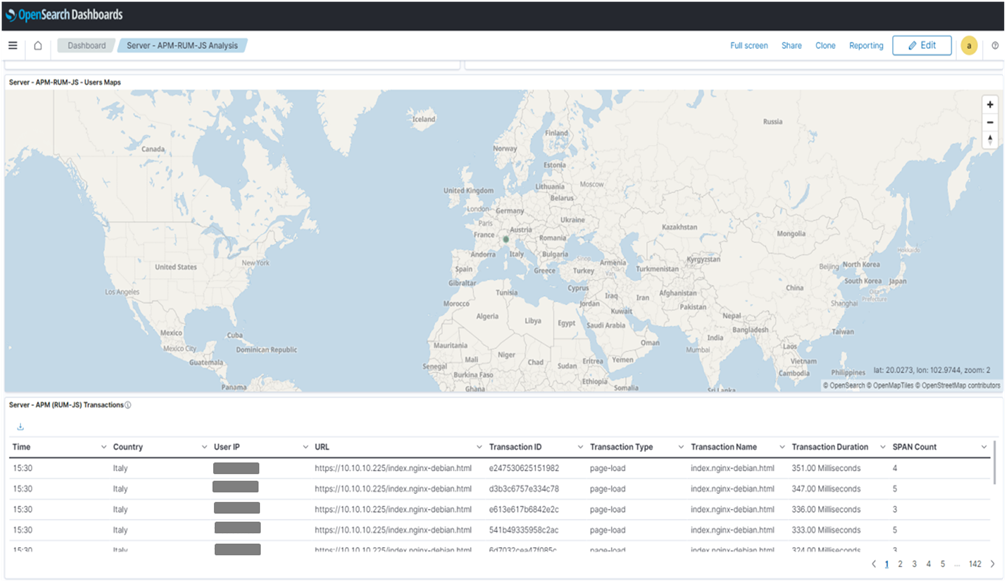Click the 351.00 Milliseconds duration cell
This screenshot has height=582, width=1006.
[x=826, y=468]
